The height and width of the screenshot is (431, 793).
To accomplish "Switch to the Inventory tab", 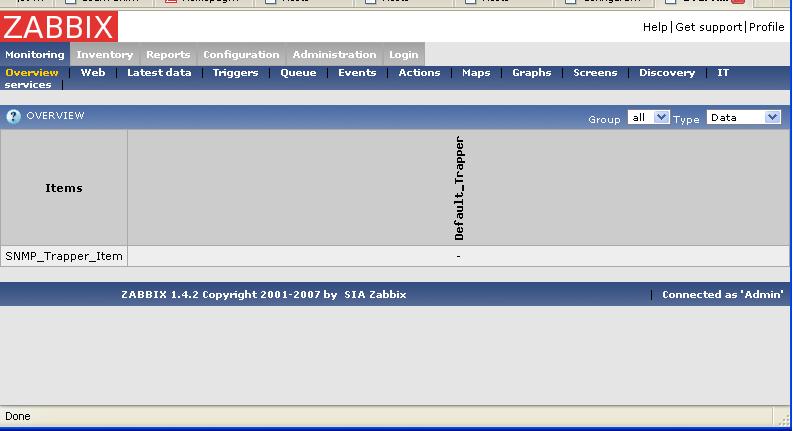I will [105, 54].
